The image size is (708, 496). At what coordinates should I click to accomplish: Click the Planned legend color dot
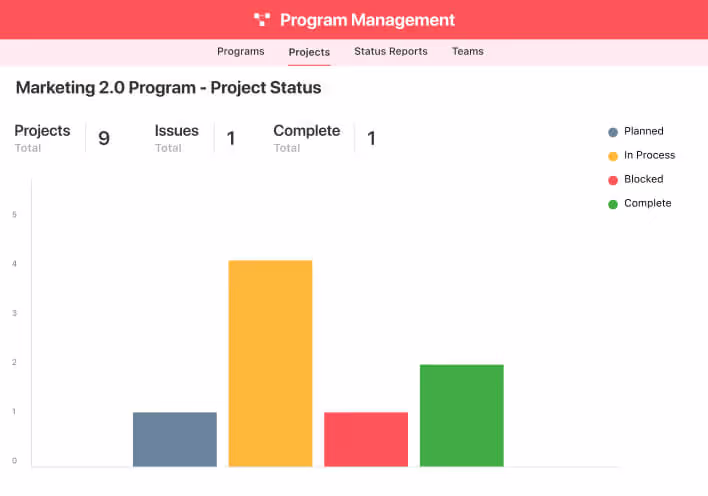(x=613, y=132)
